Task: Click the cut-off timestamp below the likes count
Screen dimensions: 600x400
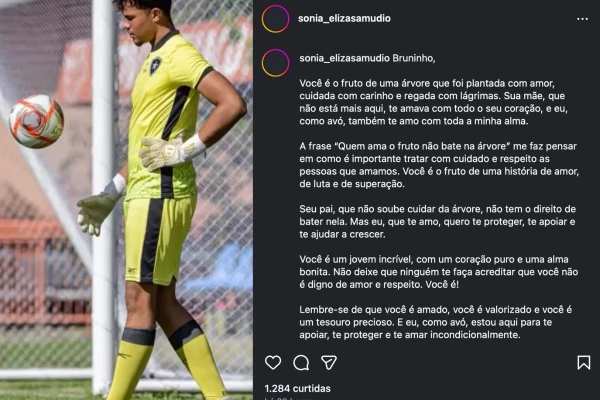Action: tap(288, 398)
